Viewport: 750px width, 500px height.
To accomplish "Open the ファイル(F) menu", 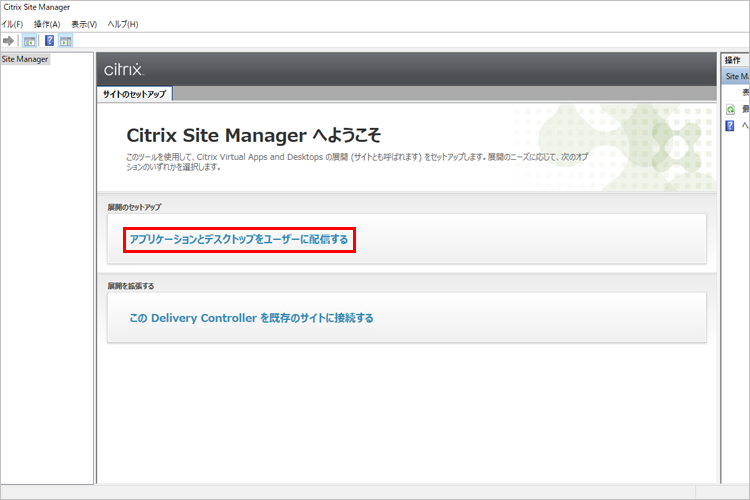I will pyautogui.click(x=12, y=24).
